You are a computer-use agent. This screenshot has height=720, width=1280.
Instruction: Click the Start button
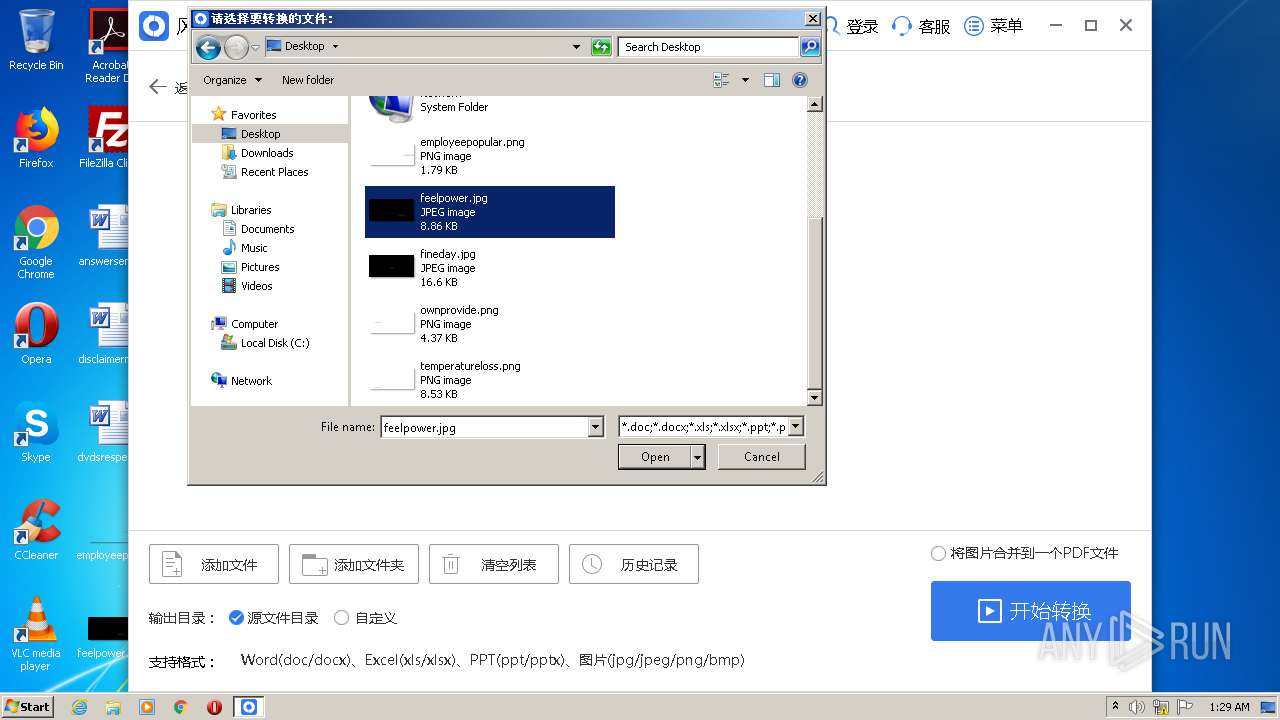(28, 706)
